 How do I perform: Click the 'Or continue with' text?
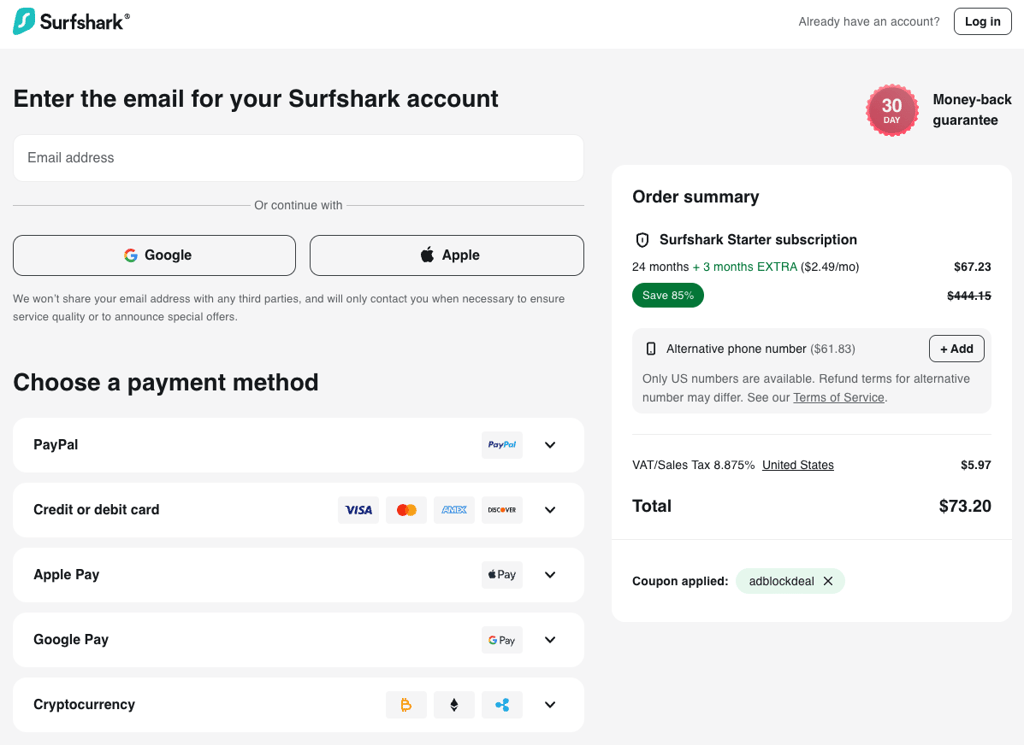pyautogui.click(x=298, y=205)
